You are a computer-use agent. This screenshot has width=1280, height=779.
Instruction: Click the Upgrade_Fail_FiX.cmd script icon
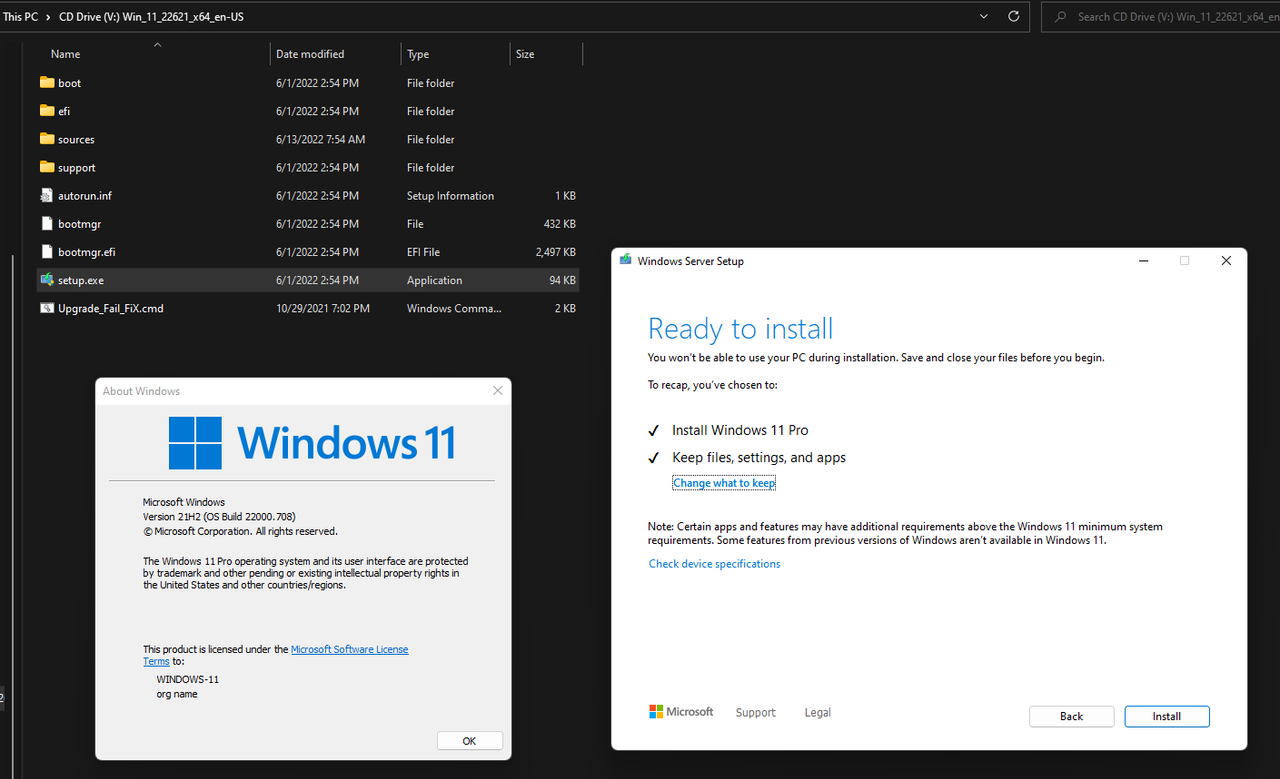pyautogui.click(x=46, y=308)
